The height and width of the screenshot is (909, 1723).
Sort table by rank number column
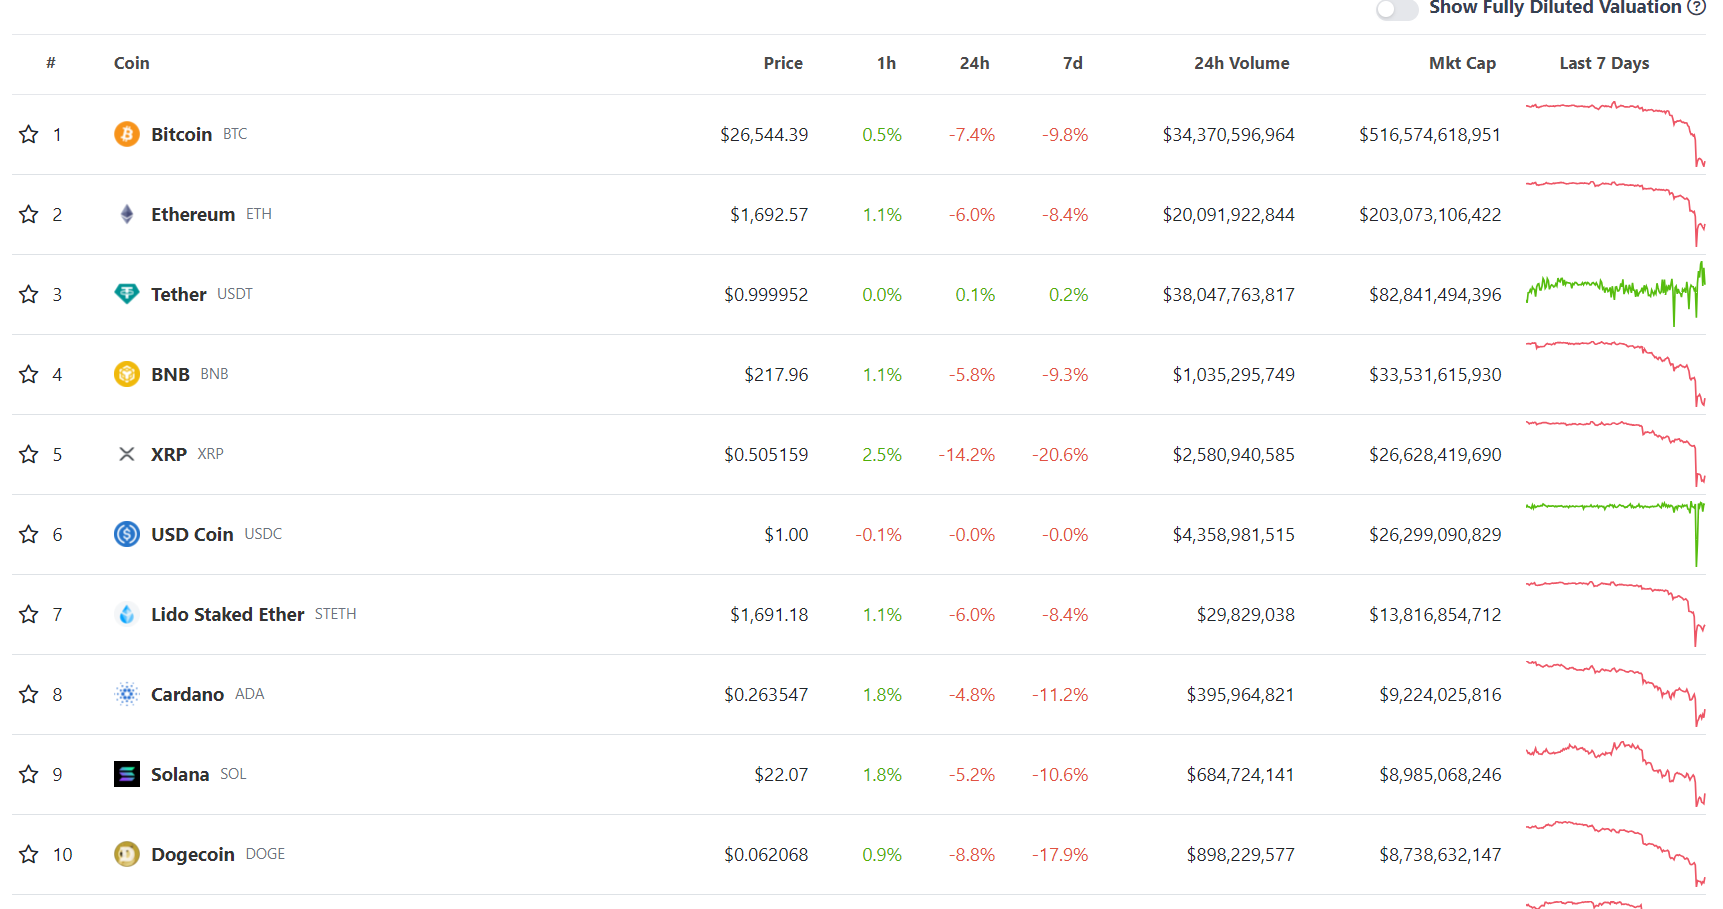tap(51, 63)
